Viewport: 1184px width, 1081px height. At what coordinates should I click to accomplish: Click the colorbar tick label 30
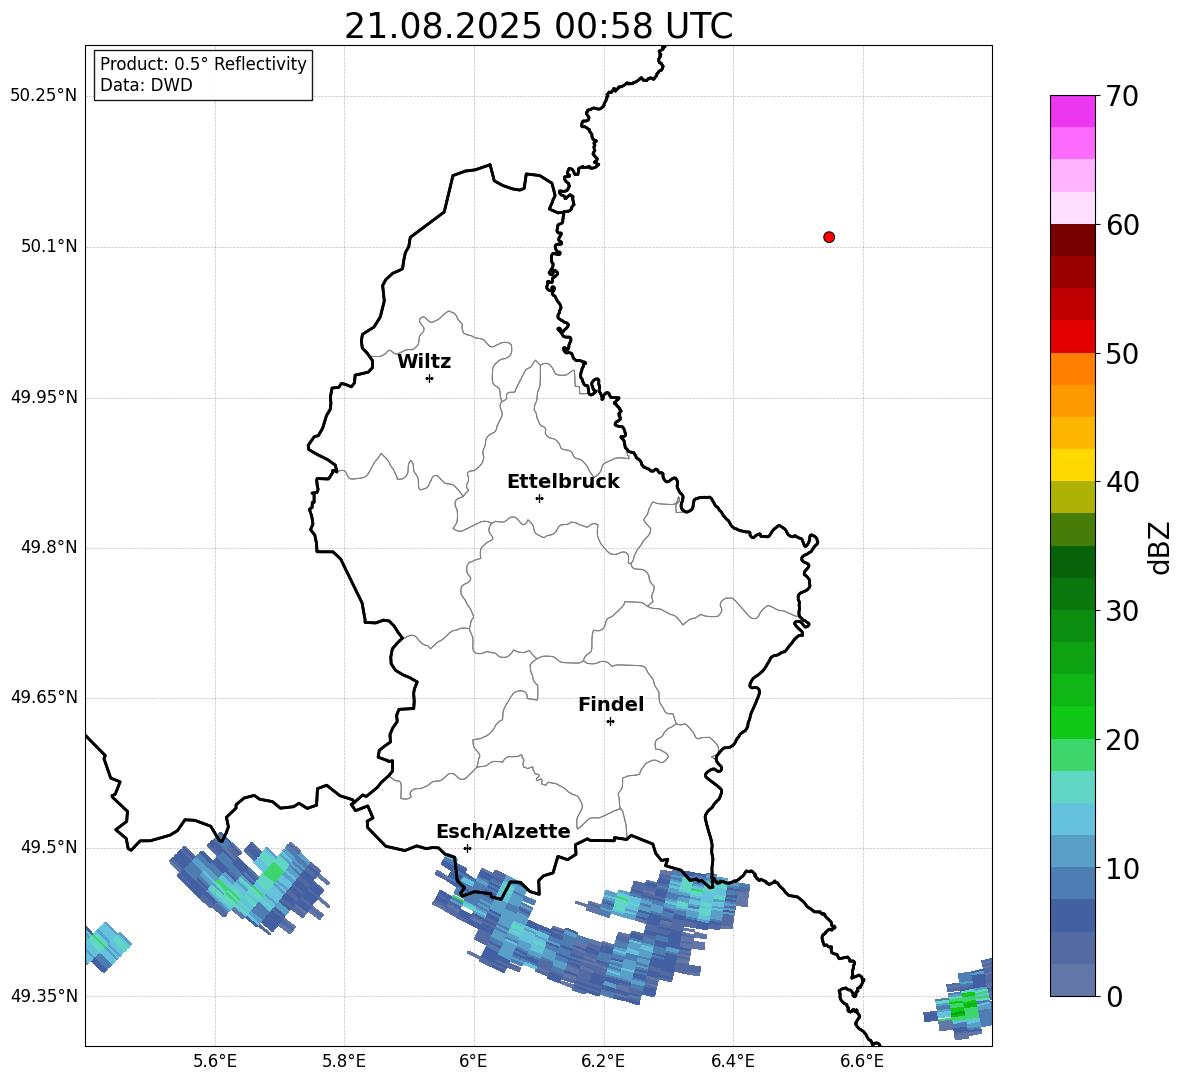1122,611
